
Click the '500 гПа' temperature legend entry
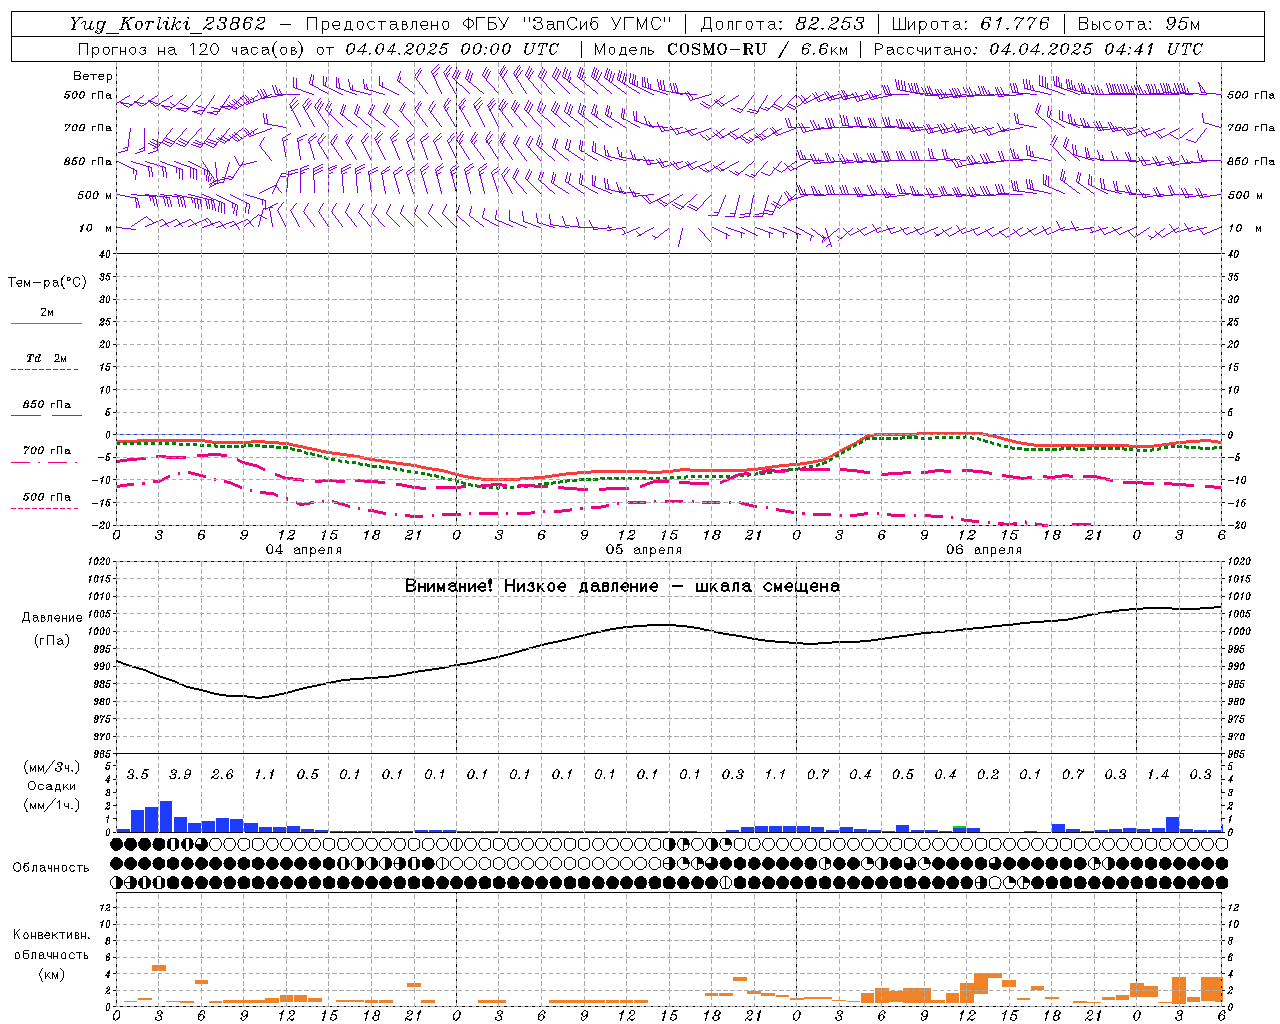pyautogui.click(x=47, y=497)
